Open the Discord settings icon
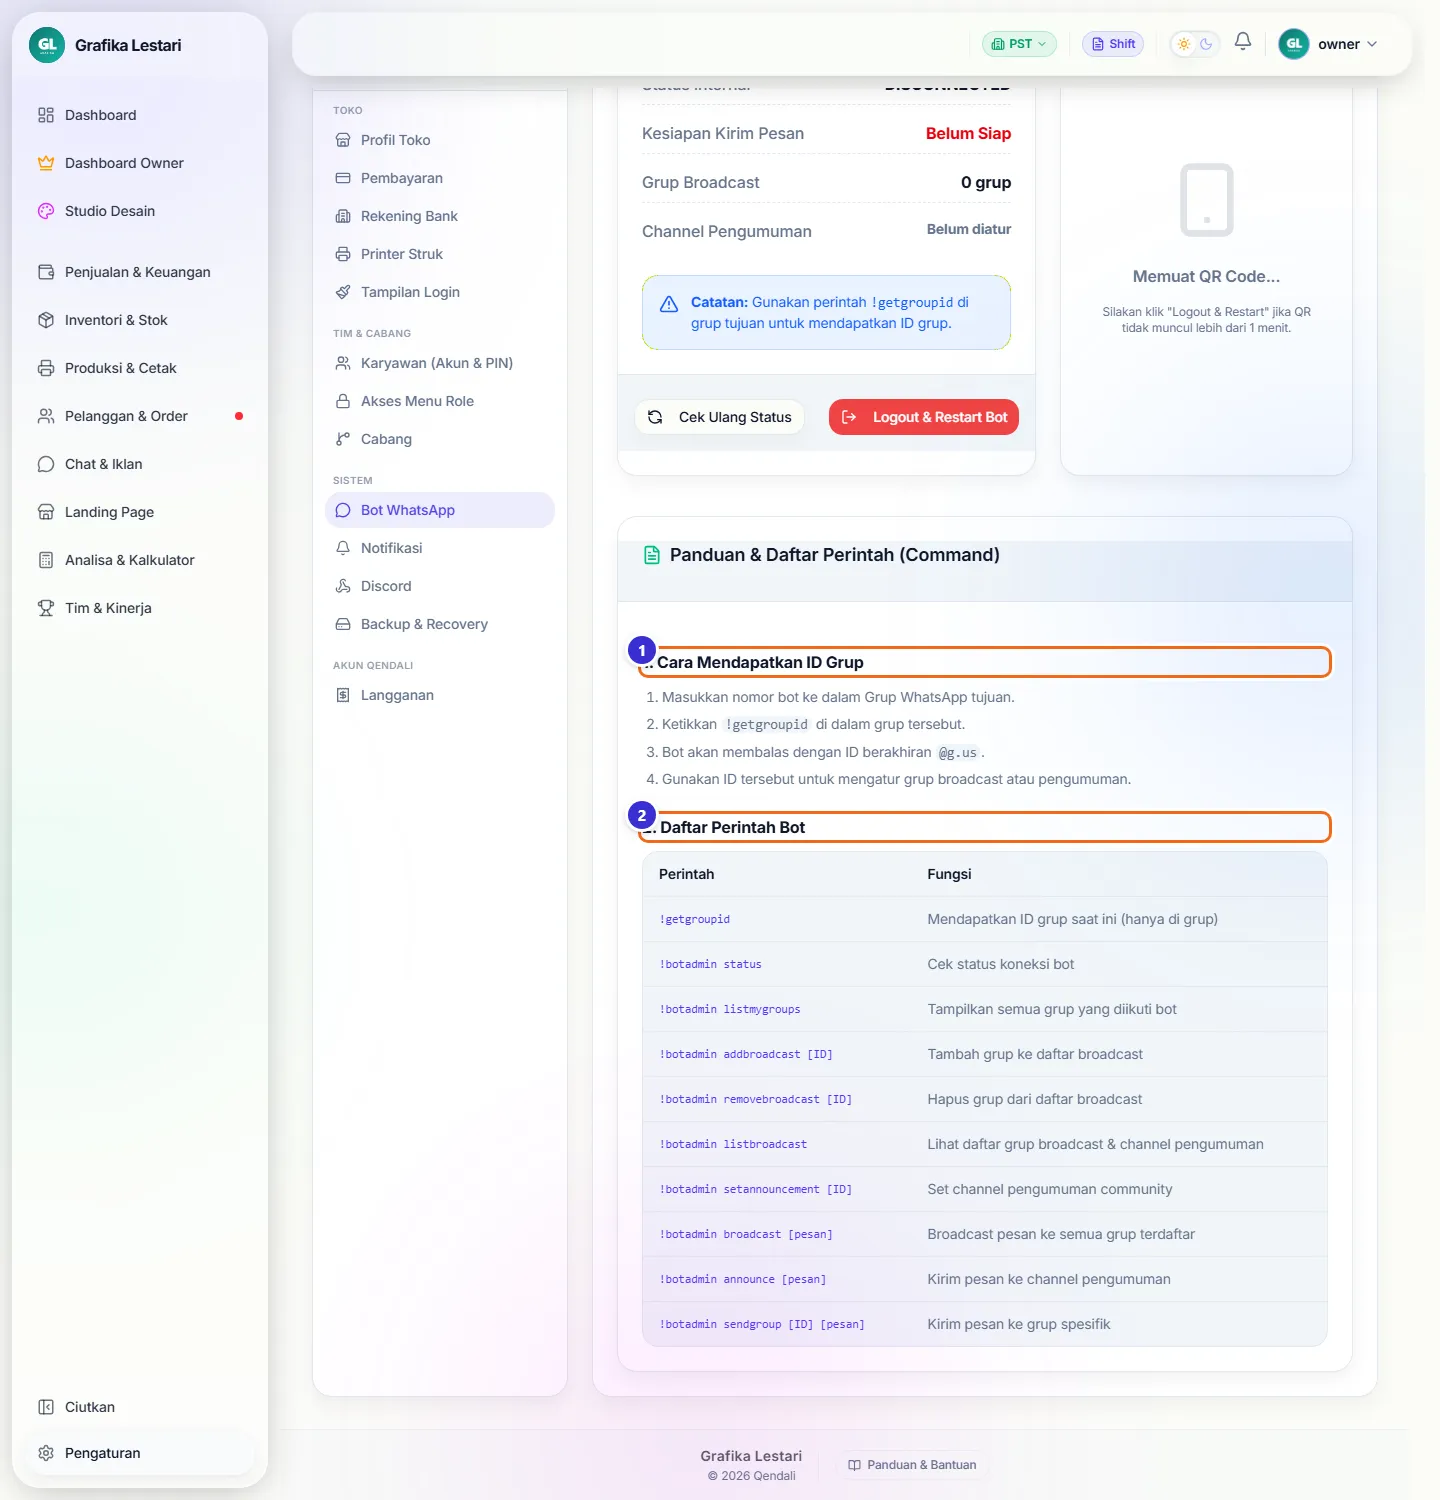 pyautogui.click(x=343, y=586)
